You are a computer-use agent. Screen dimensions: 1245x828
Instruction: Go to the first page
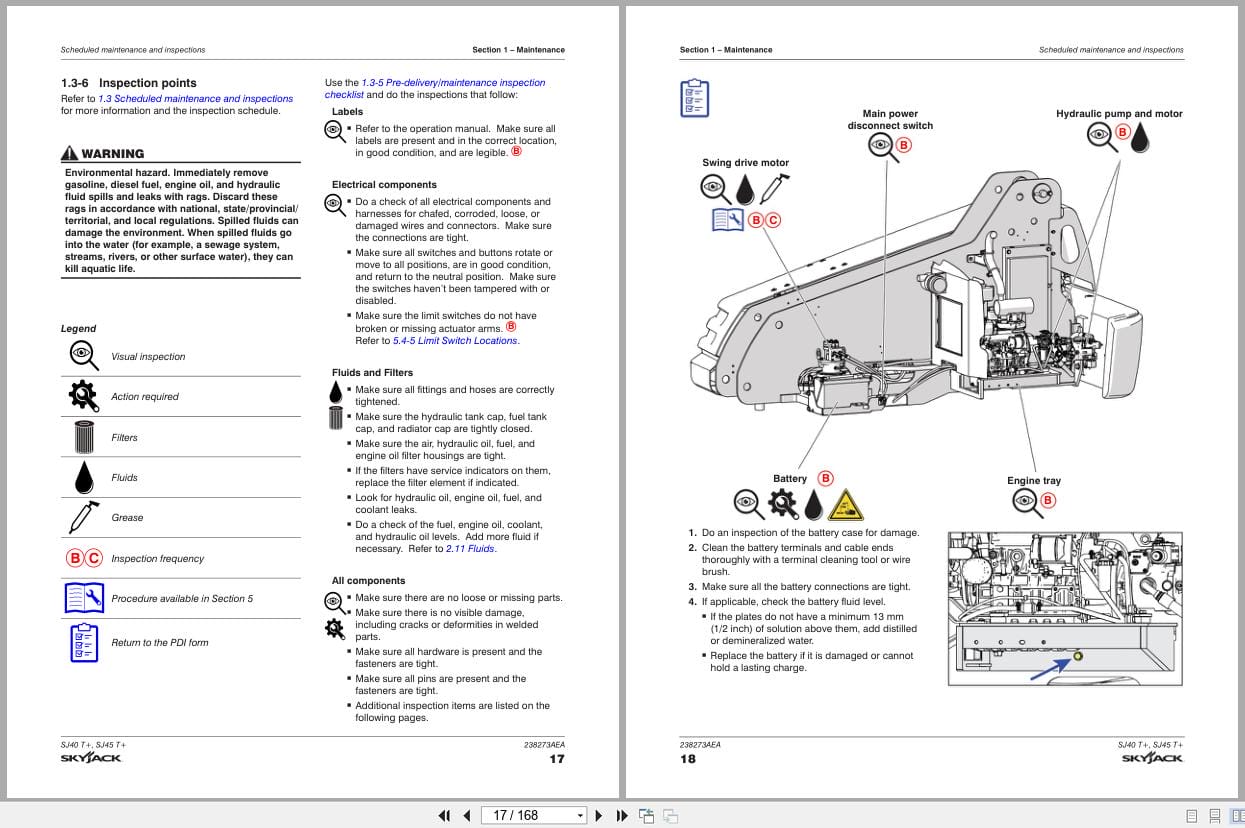coord(445,815)
